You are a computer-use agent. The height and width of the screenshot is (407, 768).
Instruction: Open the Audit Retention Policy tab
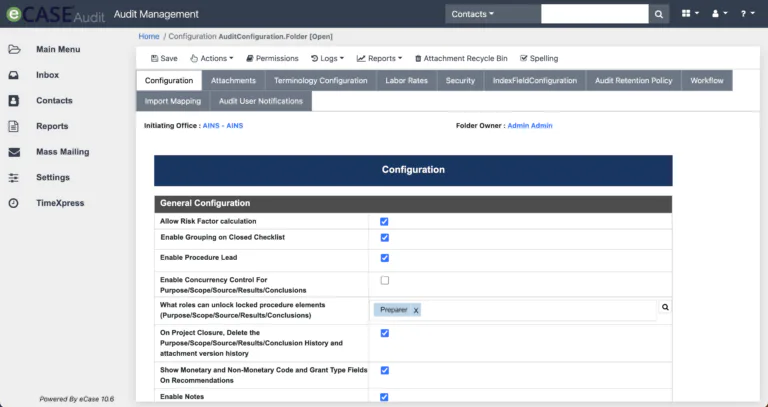tap(633, 81)
